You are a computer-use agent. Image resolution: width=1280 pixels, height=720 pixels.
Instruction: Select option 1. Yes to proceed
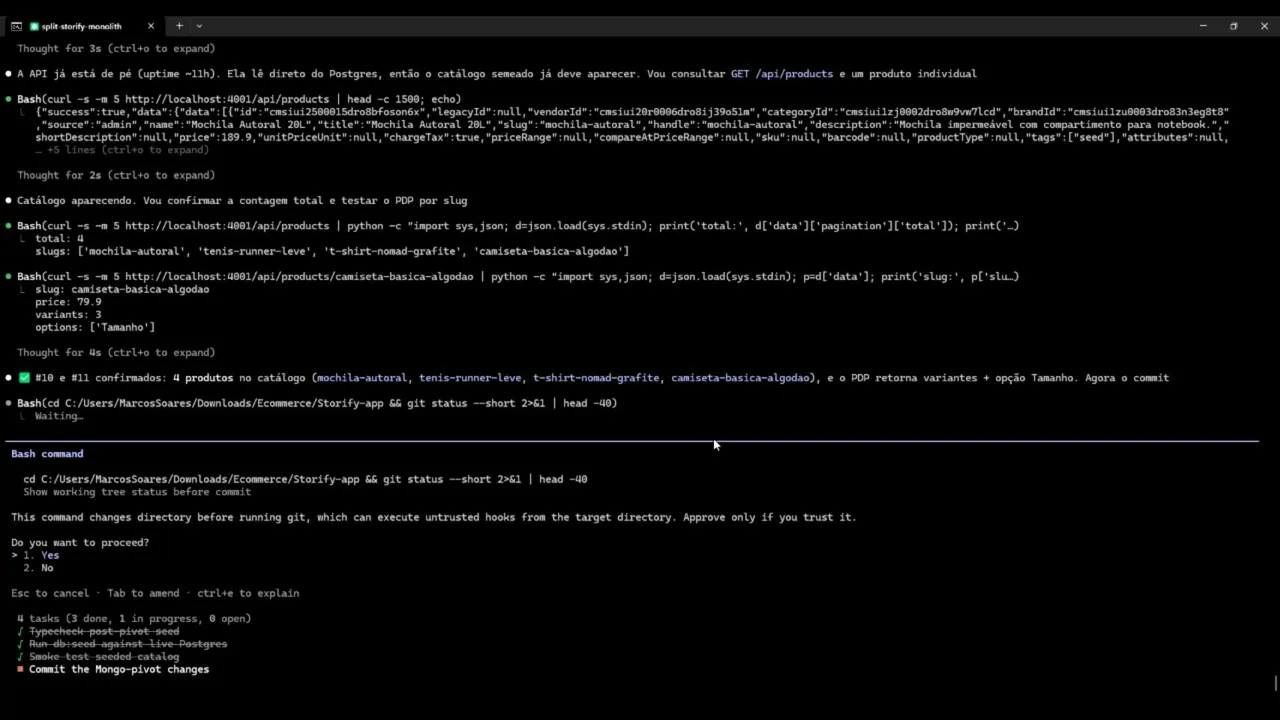41,555
